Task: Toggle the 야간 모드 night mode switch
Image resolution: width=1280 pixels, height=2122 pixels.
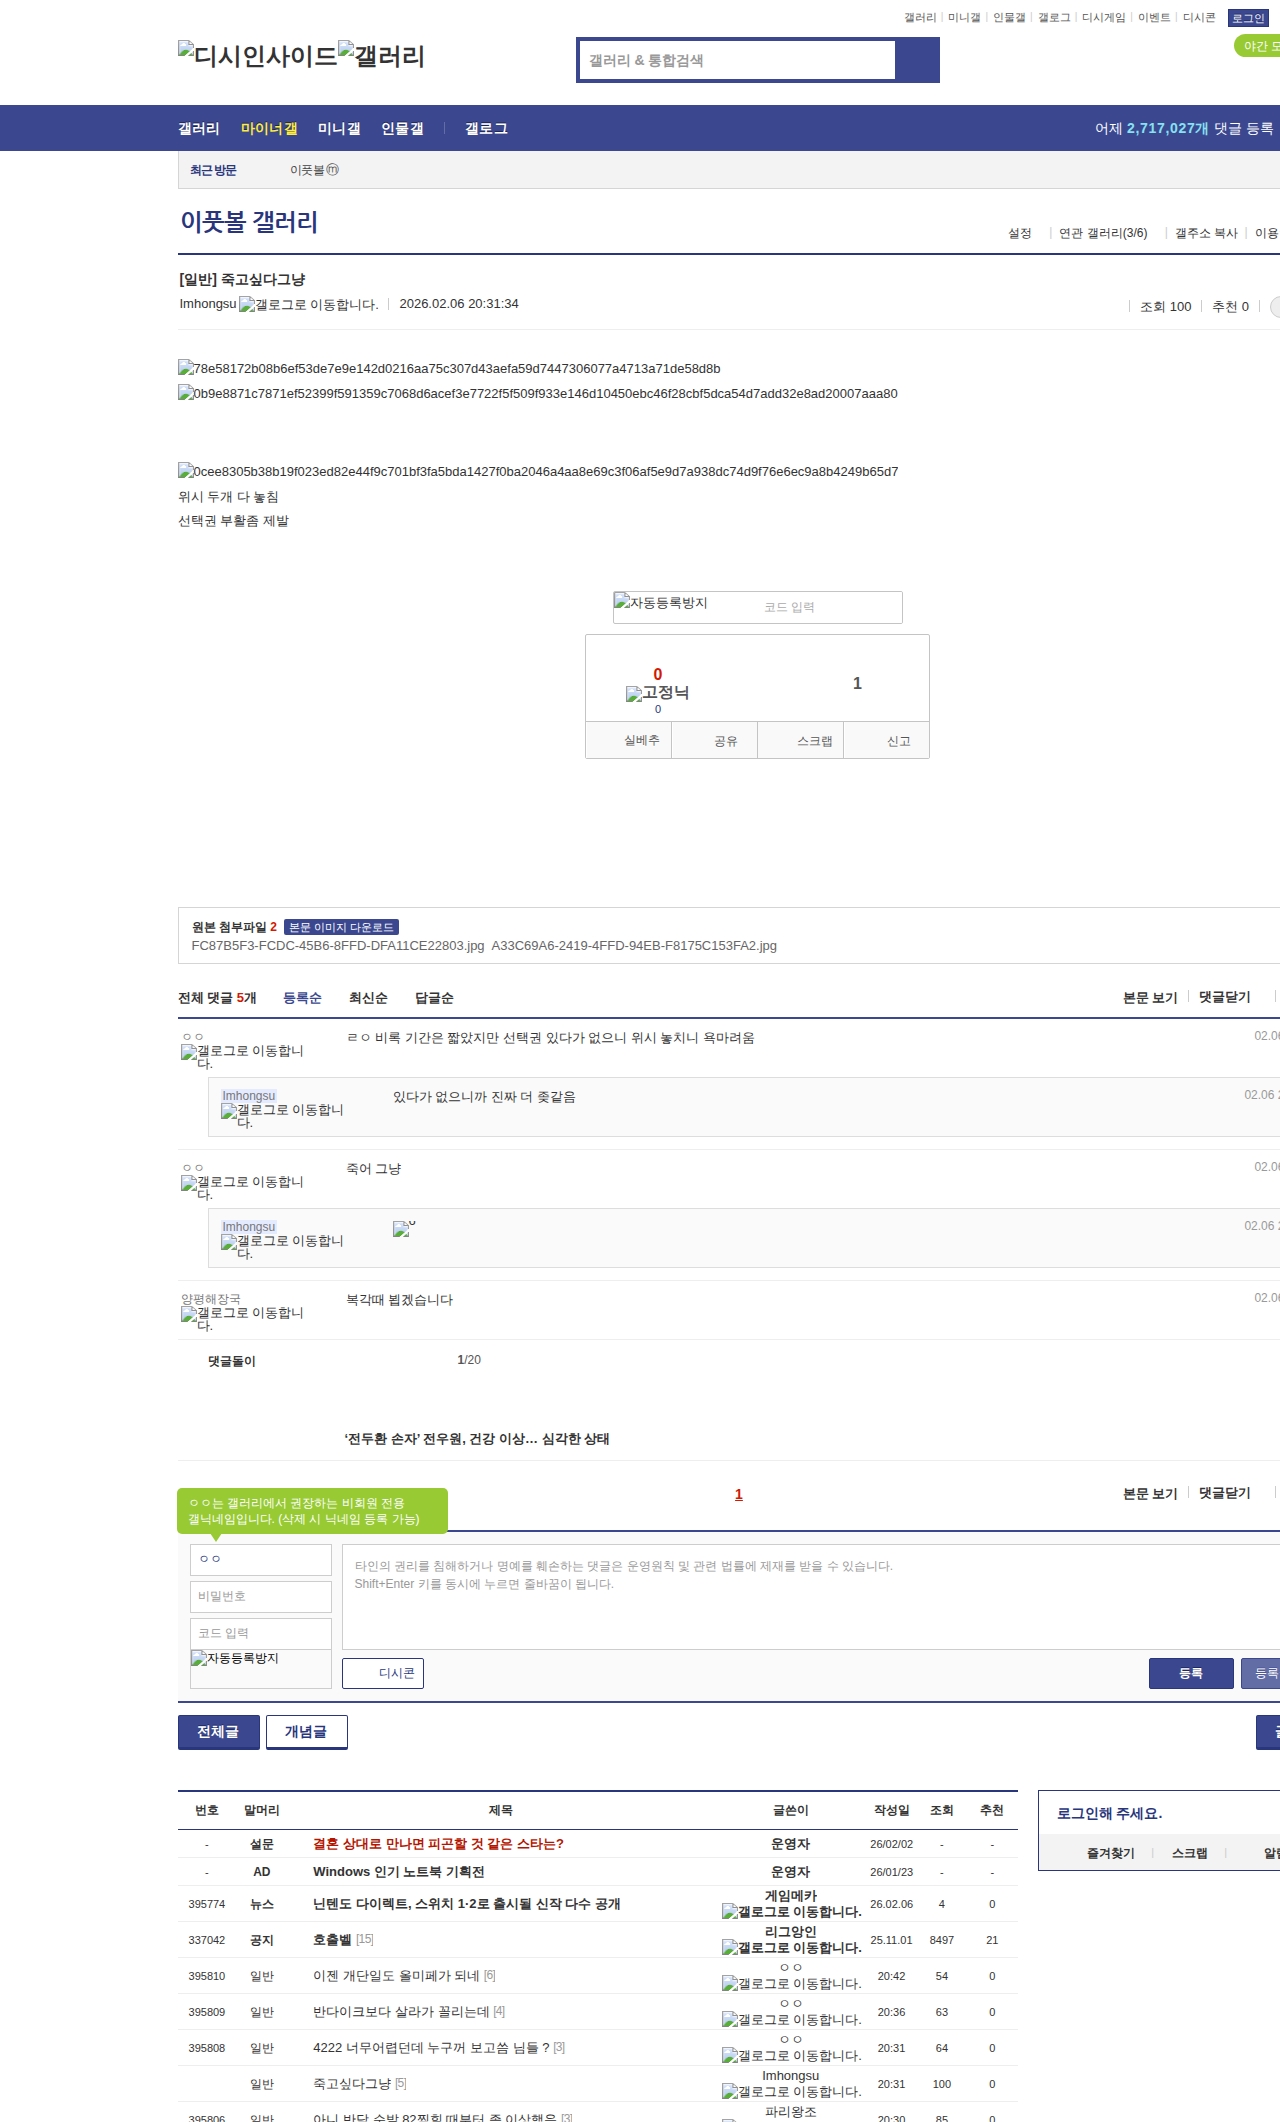Action: pyautogui.click(x=1259, y=46)
